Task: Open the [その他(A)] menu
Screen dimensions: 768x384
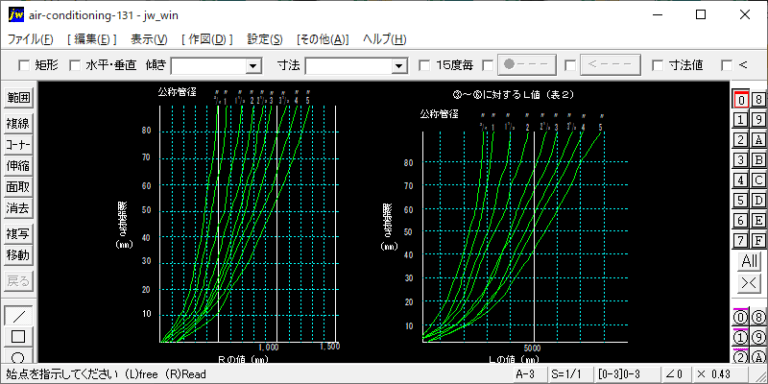Action: tap(323, 40)
